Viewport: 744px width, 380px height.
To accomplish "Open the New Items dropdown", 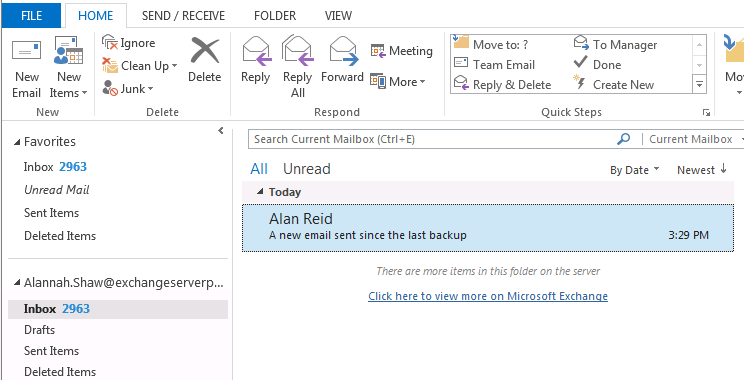I will [69, 84].
